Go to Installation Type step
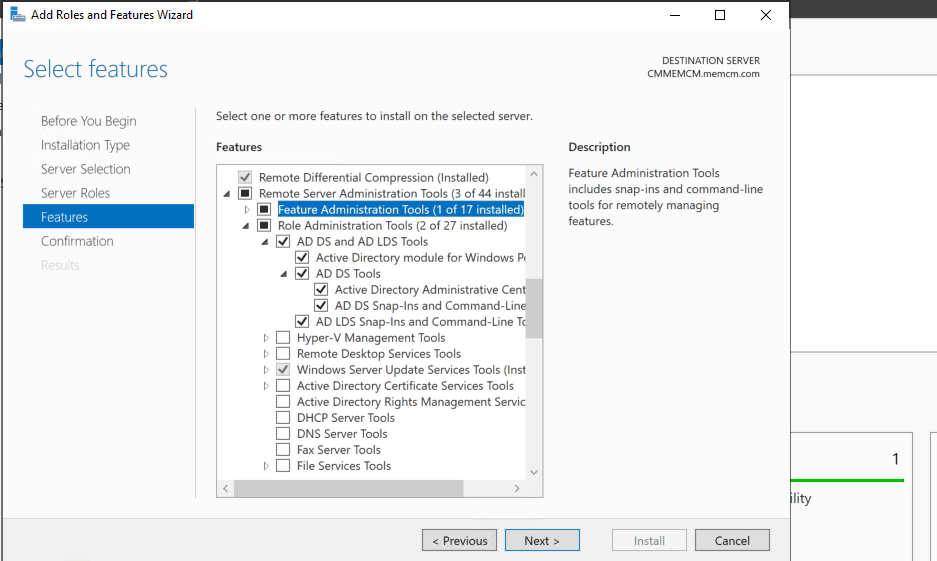This screenshot has height=561, width=937. pyautogui.click(x=85, y=145)
